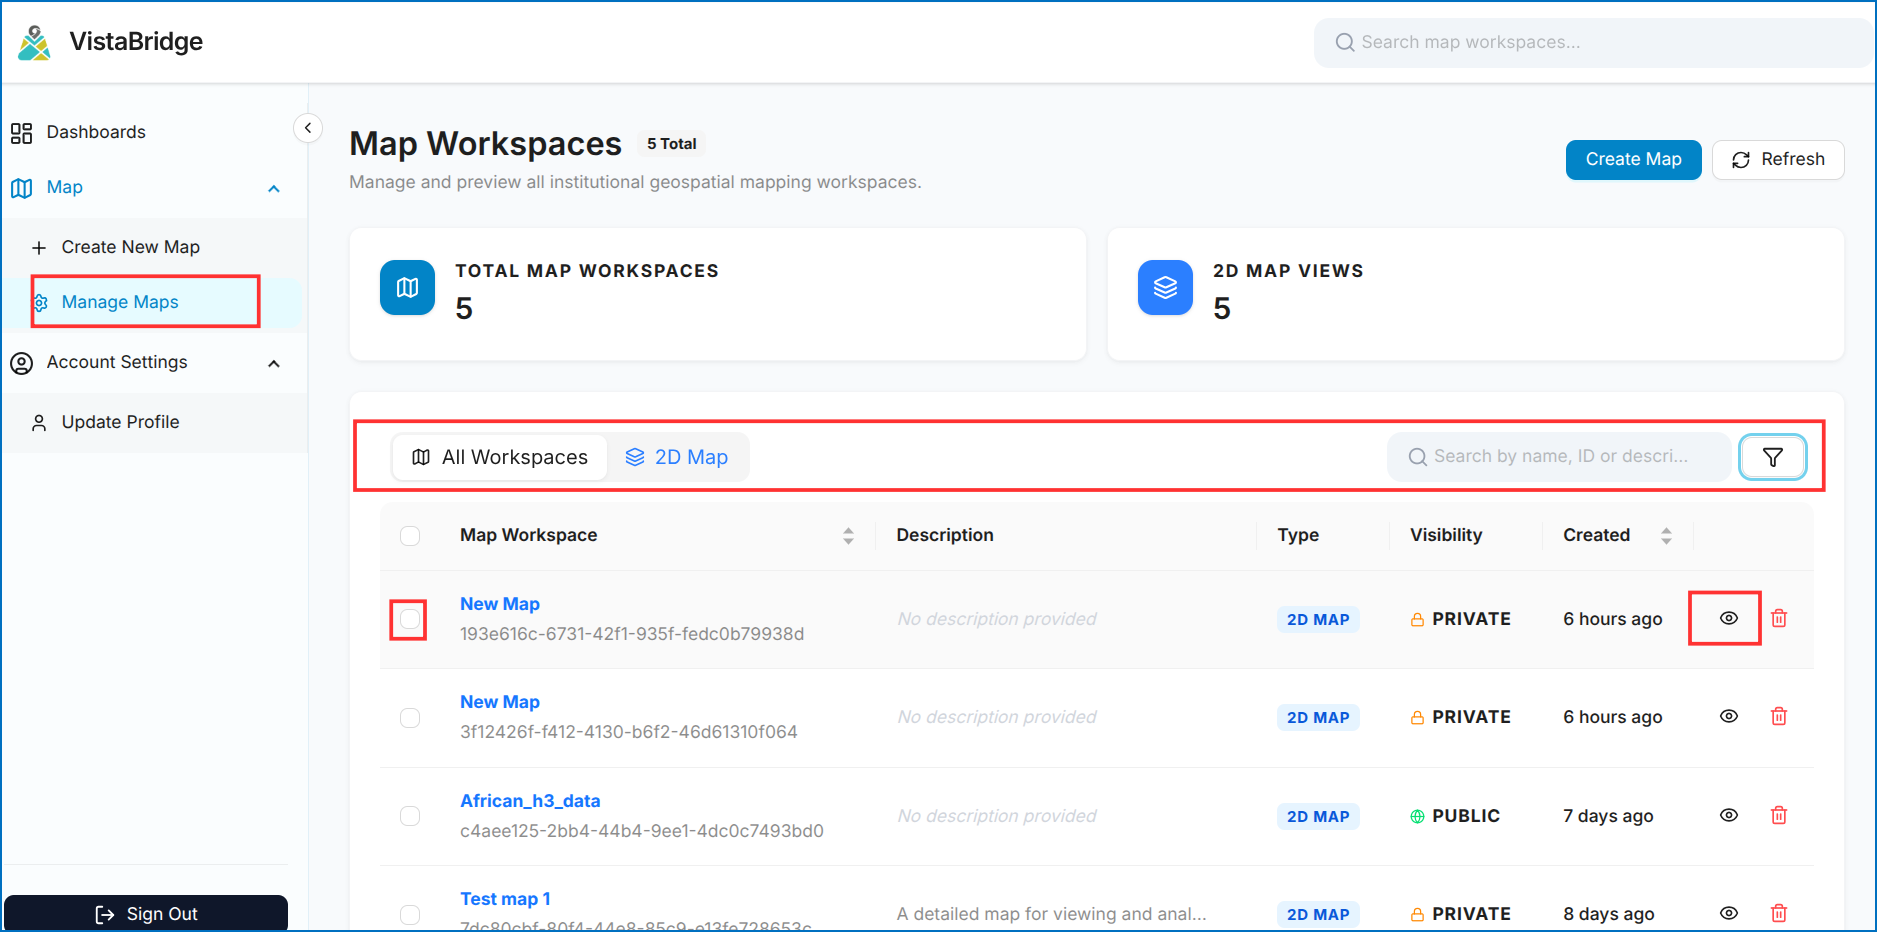Open the African_h3_data workspace link
Viewport: 1877px width, 932px height.
[x=530, y=801]
